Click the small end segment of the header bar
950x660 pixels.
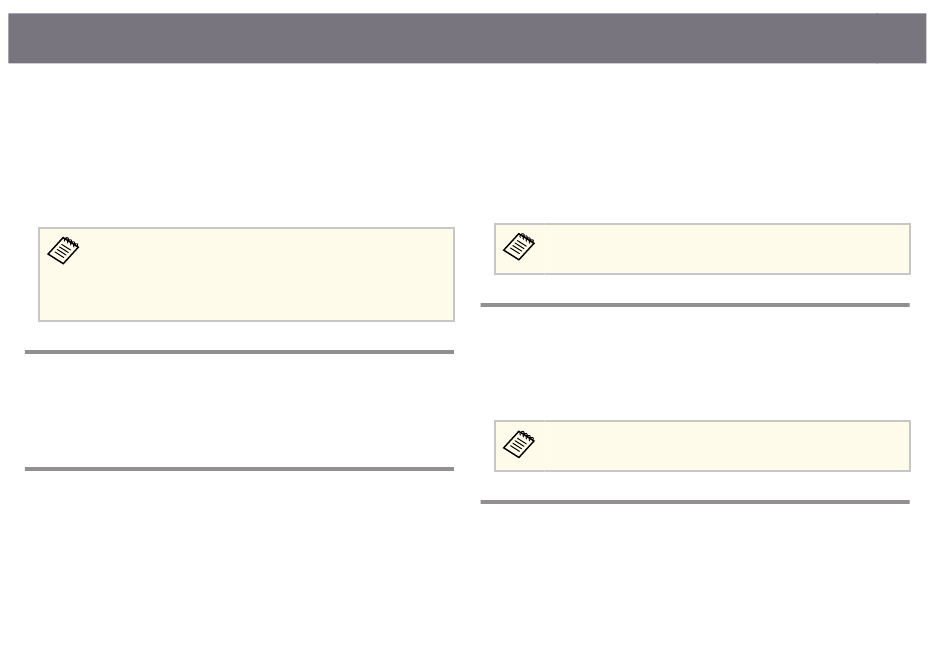[x=902, y=38]
